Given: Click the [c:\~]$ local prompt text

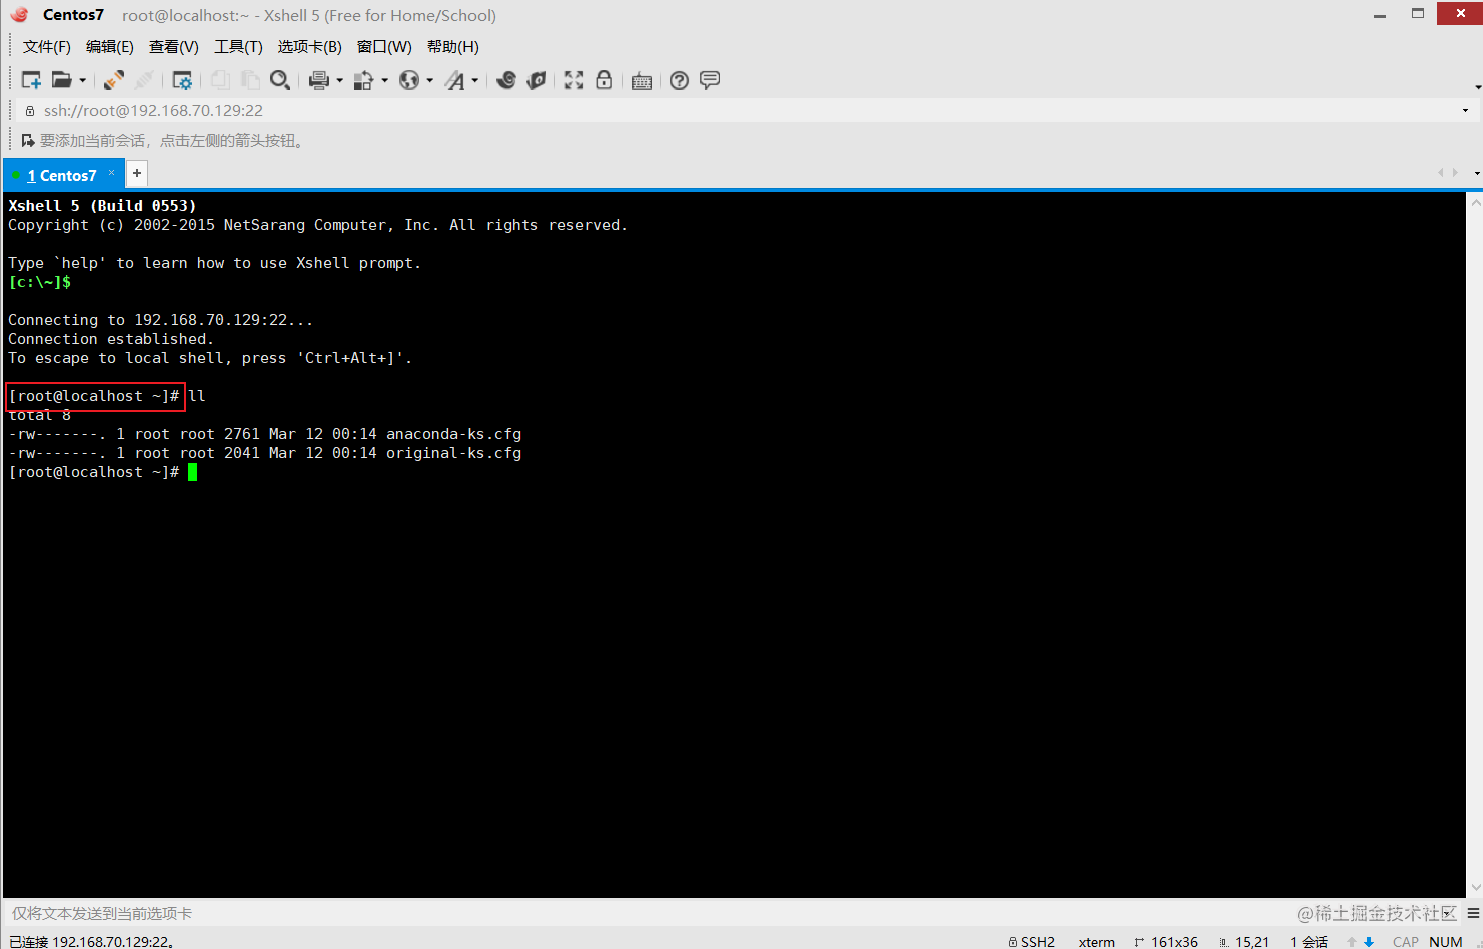Looking at the screenshot, I should point(40,282).
